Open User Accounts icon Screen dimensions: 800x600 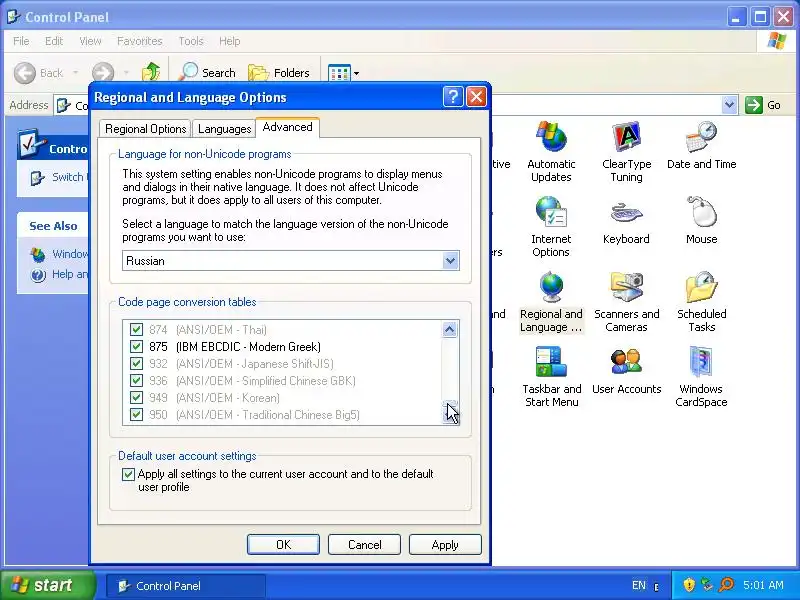pos(626,370)
